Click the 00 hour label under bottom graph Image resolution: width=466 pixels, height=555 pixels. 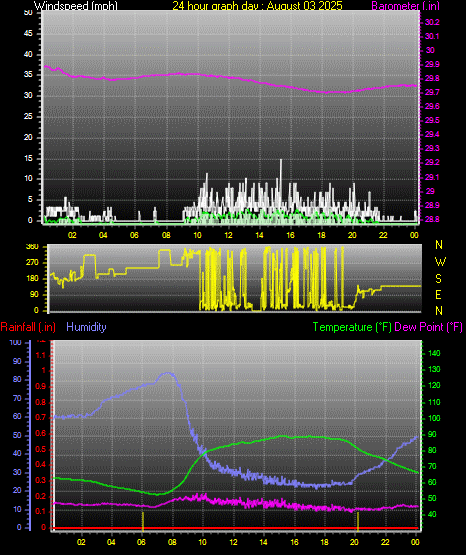click(415, 542)
